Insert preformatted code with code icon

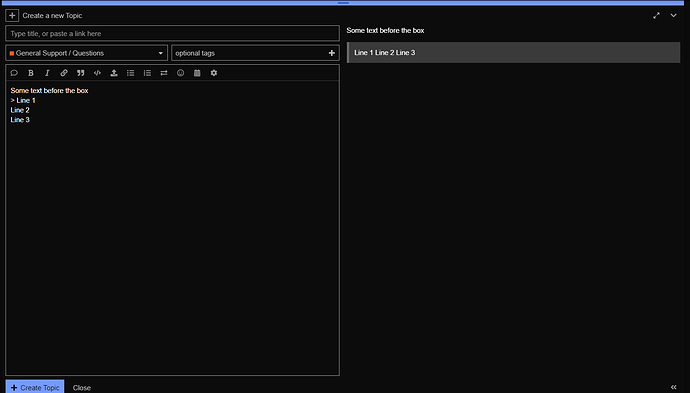point(97,73)
